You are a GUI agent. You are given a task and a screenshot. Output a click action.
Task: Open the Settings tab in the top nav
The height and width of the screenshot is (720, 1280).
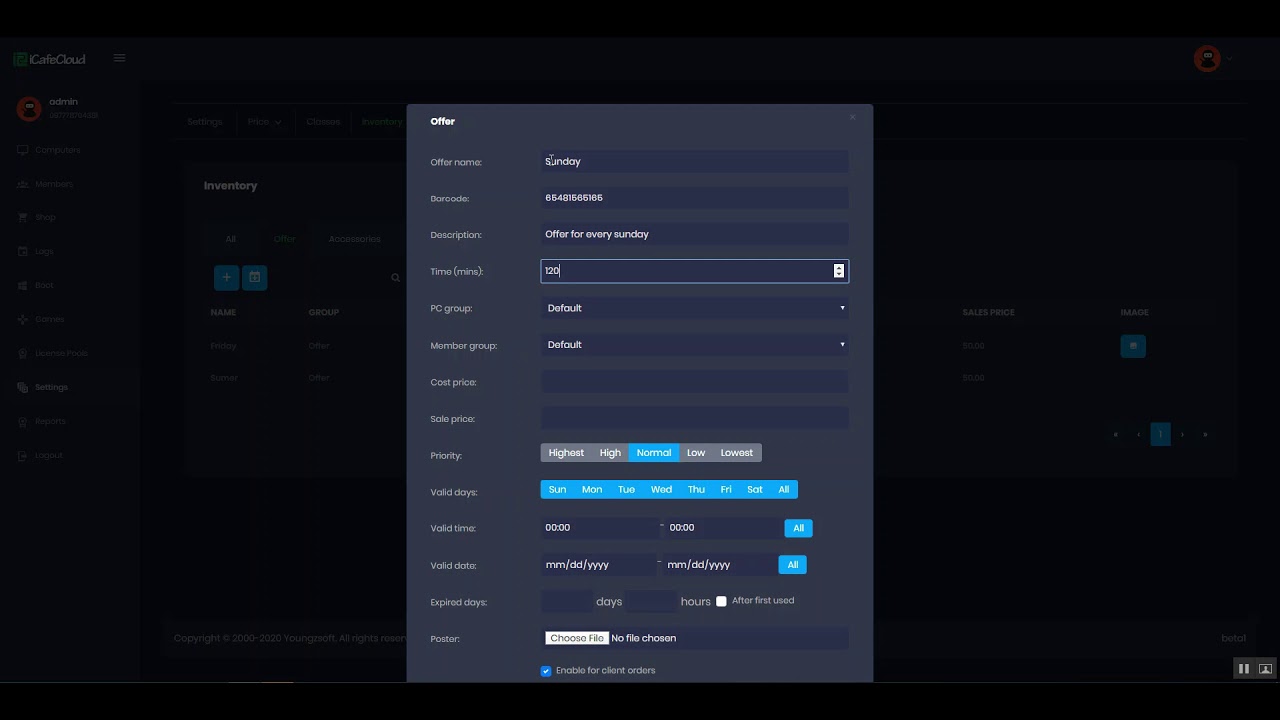tap(205, 122)
